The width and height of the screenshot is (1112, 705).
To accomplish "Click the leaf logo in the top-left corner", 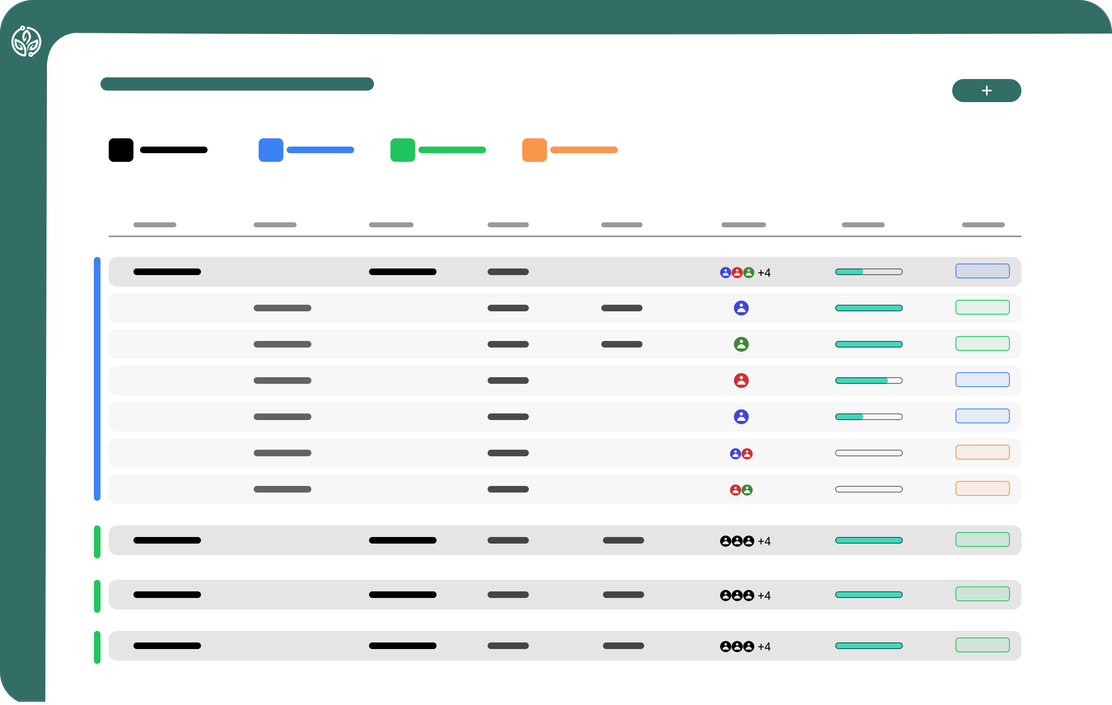I will [x=26, y=42].
